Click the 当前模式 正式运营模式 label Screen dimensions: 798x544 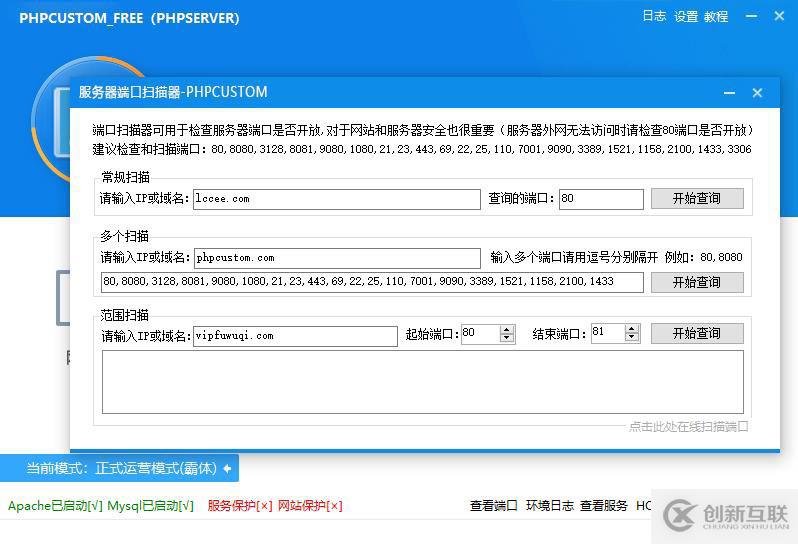[x=122, y=468]
